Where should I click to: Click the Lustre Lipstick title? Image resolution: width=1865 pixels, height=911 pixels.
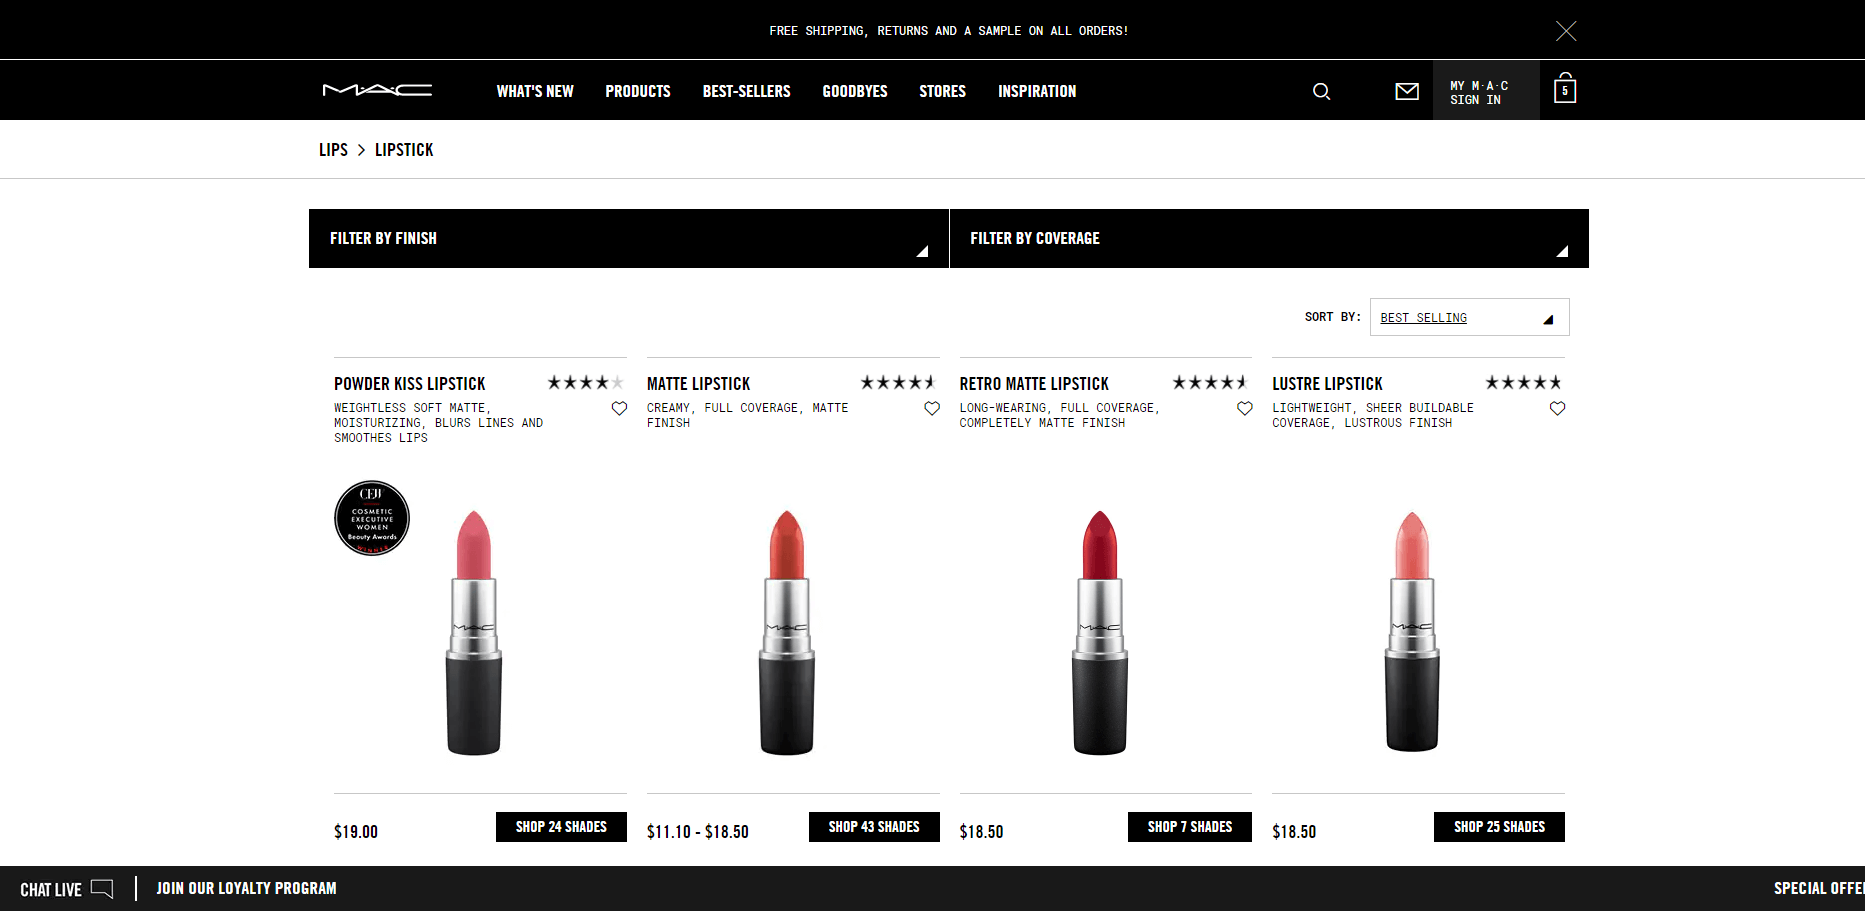click(1327, 384)
